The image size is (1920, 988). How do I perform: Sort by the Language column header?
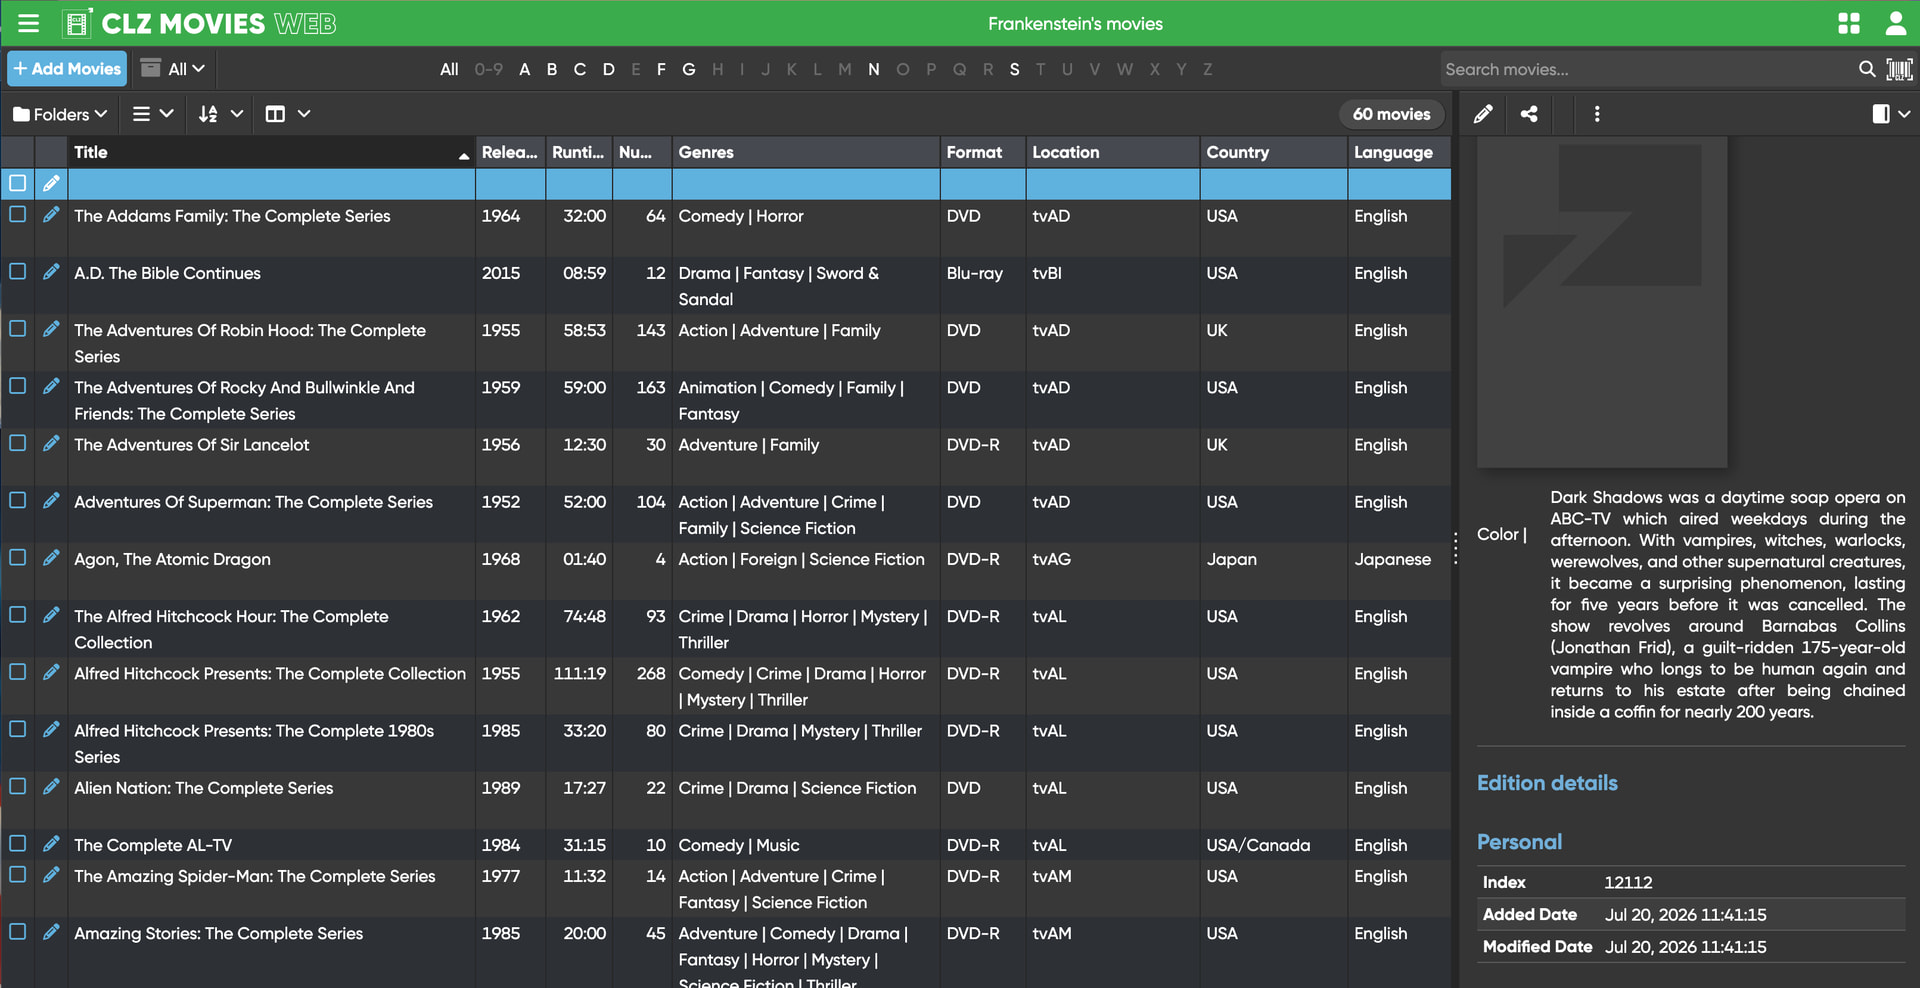pyautogui.click(x=1399, y=152)
